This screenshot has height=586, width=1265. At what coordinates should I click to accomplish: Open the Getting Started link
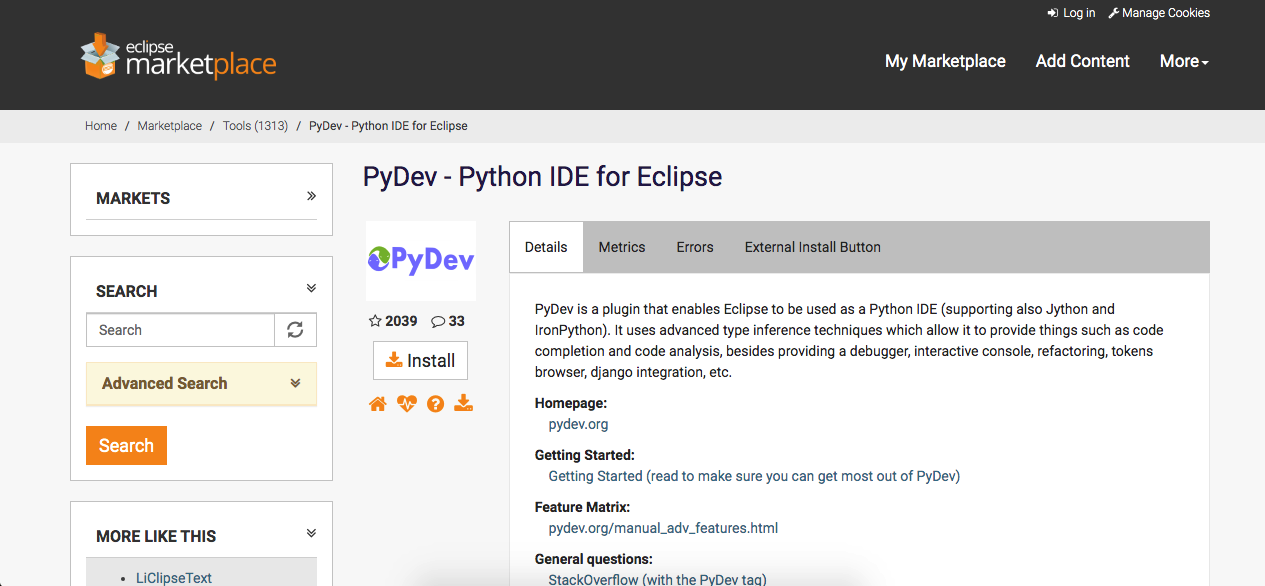754,476
